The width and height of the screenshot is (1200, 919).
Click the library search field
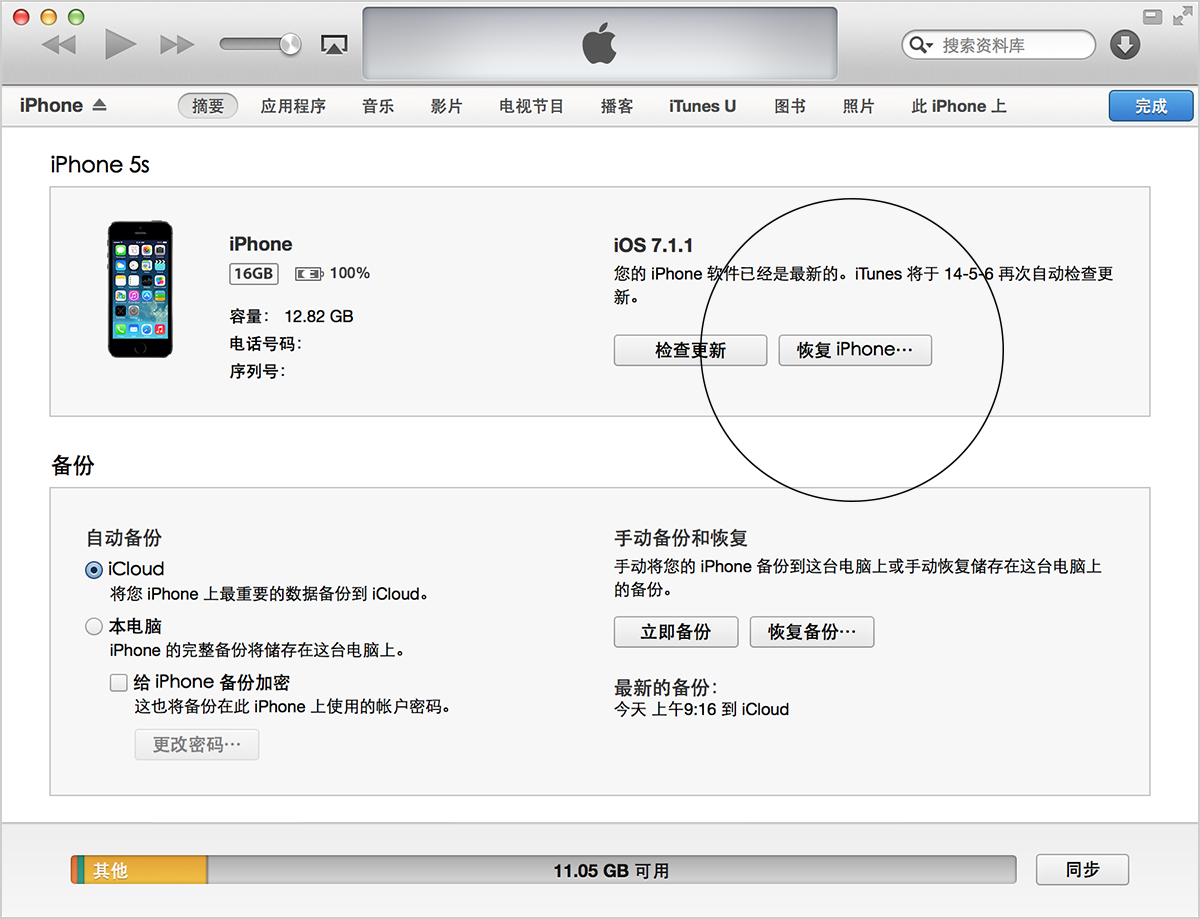coord(998,45)
